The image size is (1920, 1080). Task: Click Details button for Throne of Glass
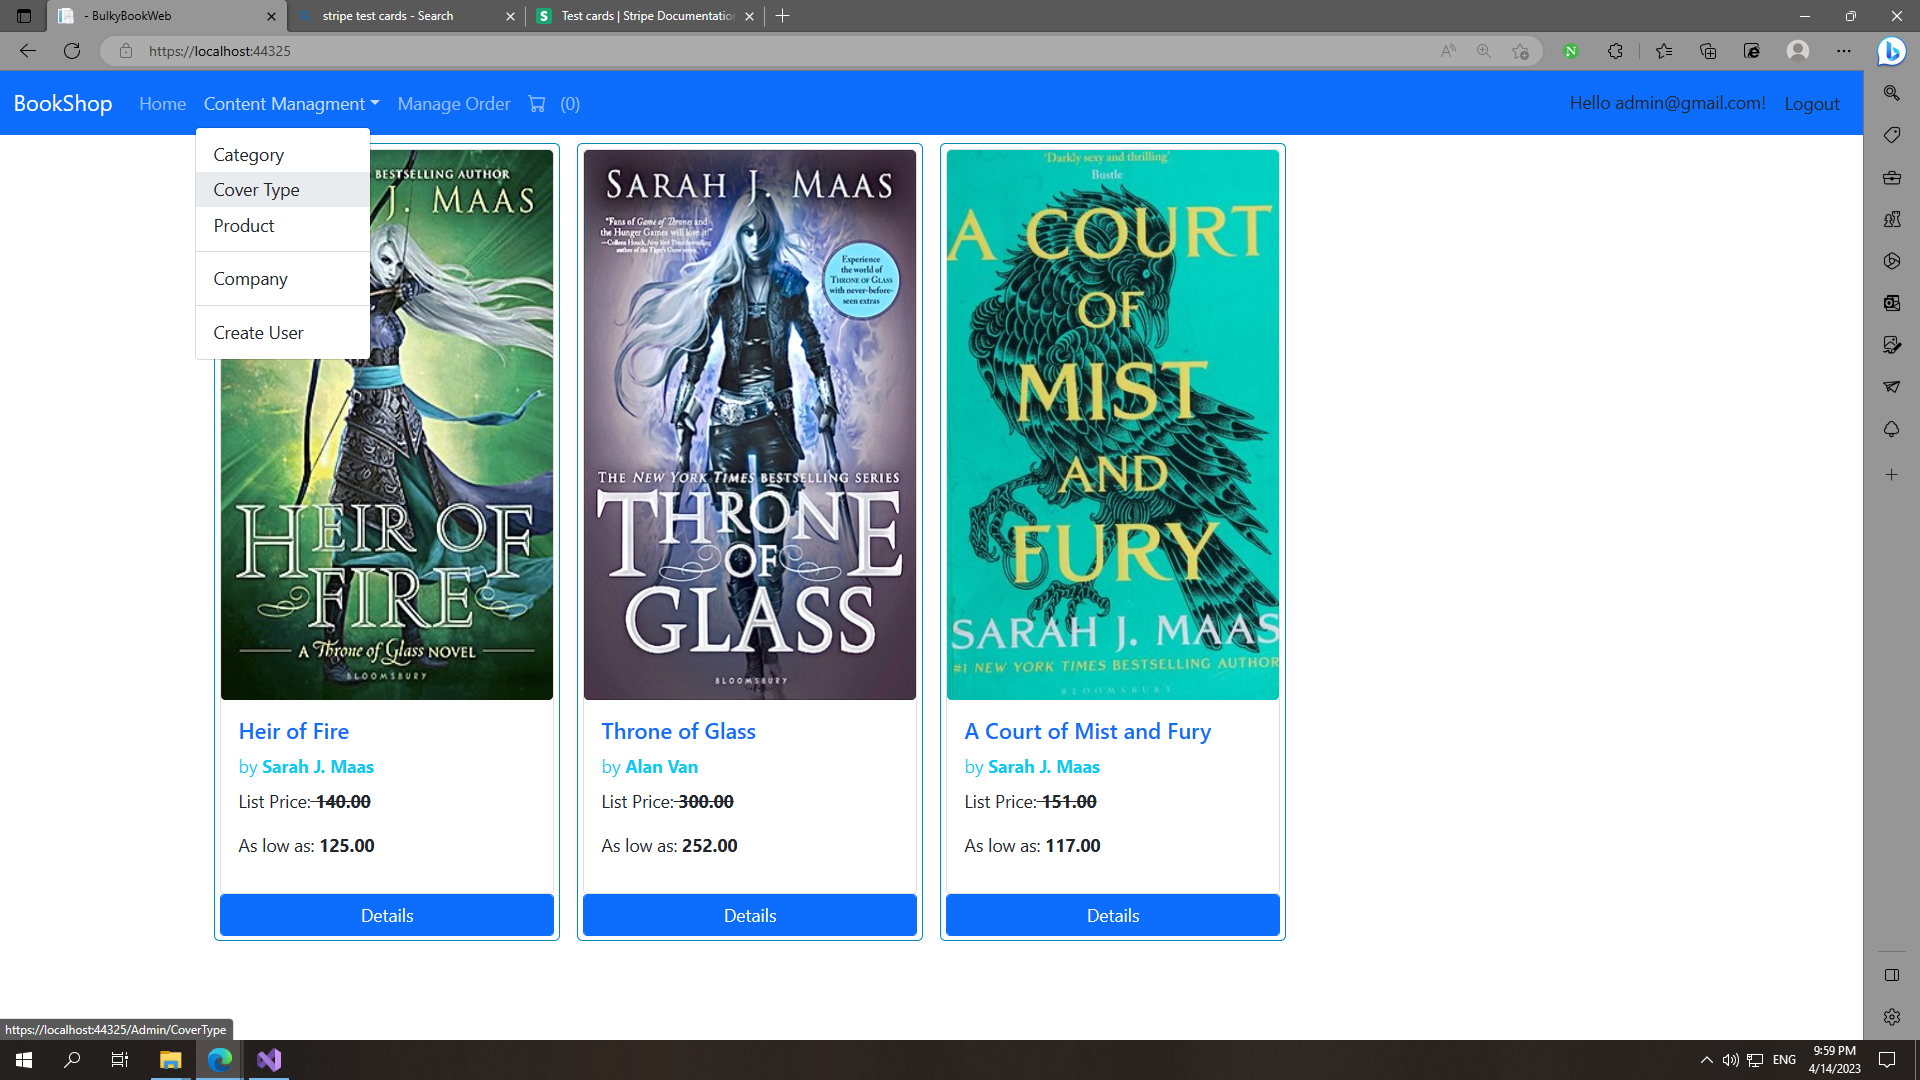click(749, 915)
